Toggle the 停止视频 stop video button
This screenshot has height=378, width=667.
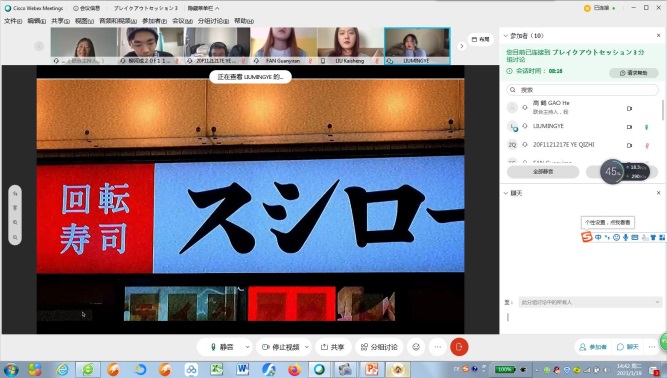281,347
